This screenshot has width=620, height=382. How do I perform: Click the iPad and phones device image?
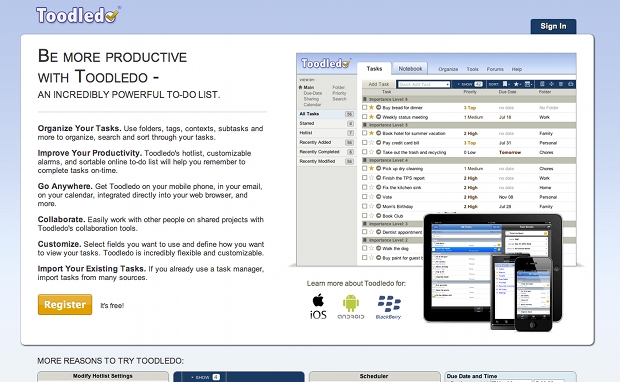493,272
